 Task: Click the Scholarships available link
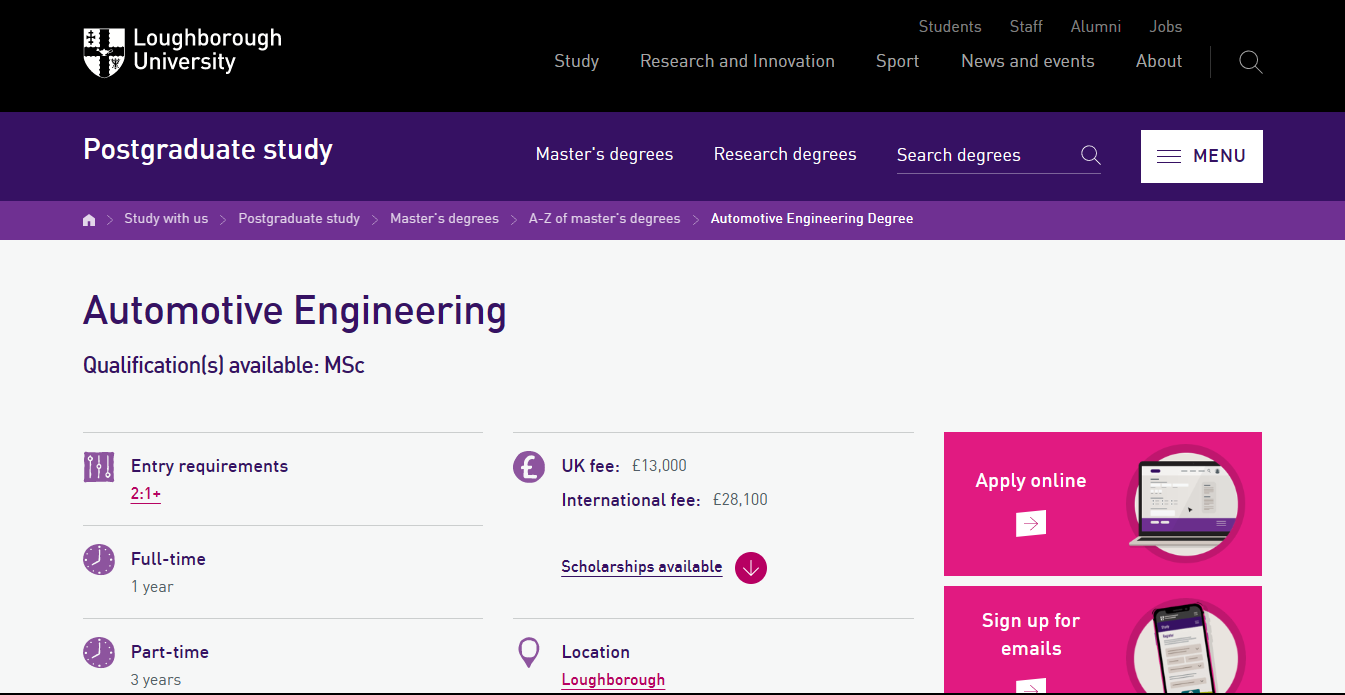pyautogui.click(x=641, y=567)
